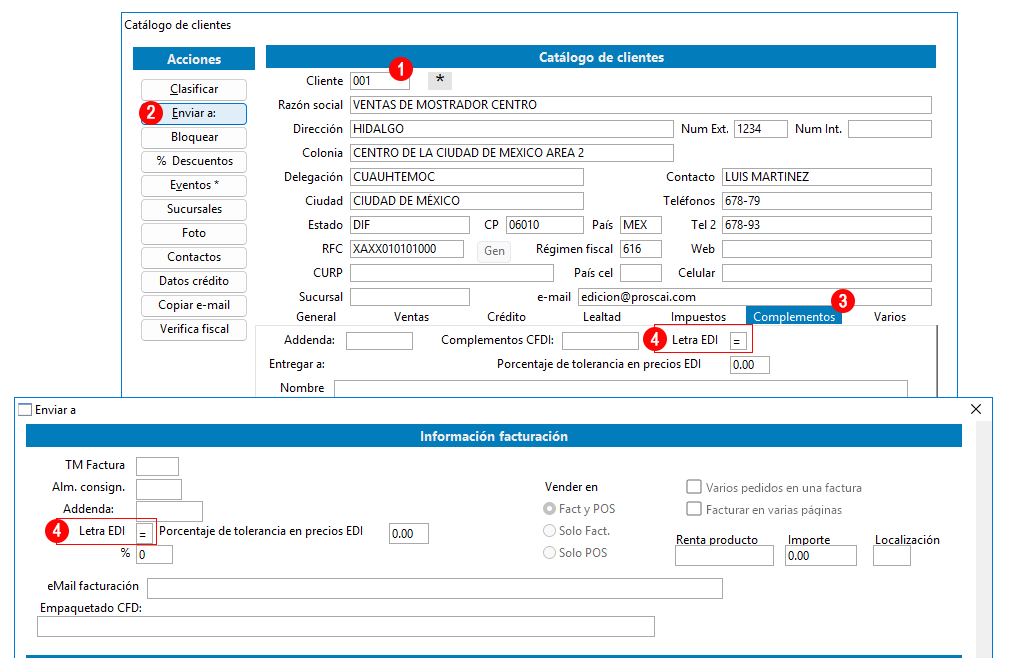Screen dimensions: 1014x669
Task: Click the Régimen fiscal field
Action: tap(641, 248)
